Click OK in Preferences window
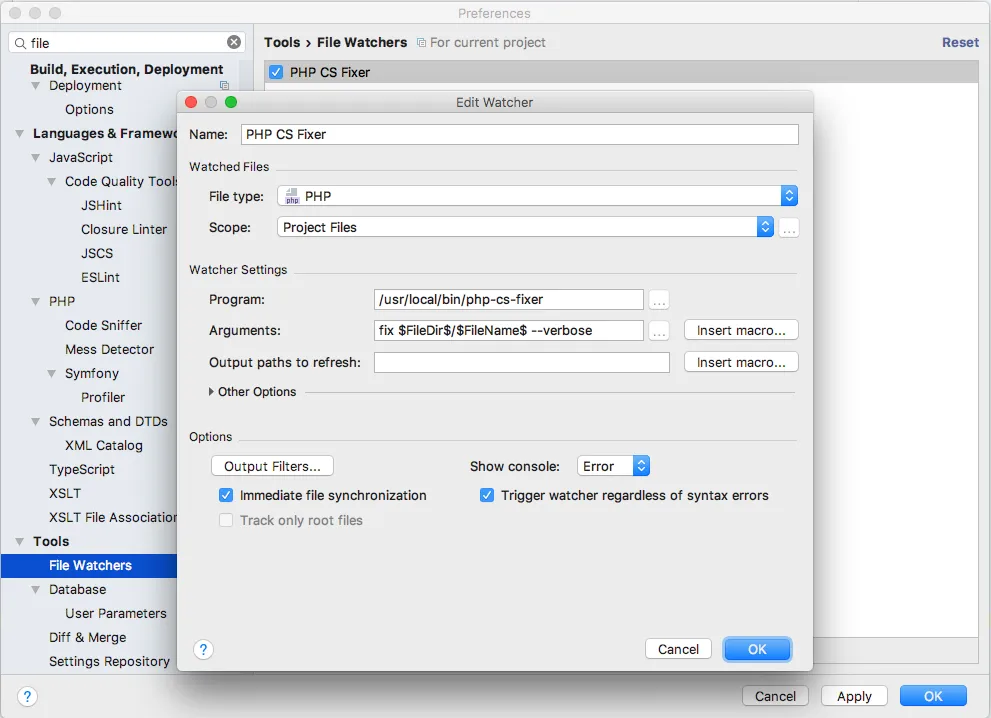This screenshot has width=991, height=718. pyautogui.click(x=933, y=696)
